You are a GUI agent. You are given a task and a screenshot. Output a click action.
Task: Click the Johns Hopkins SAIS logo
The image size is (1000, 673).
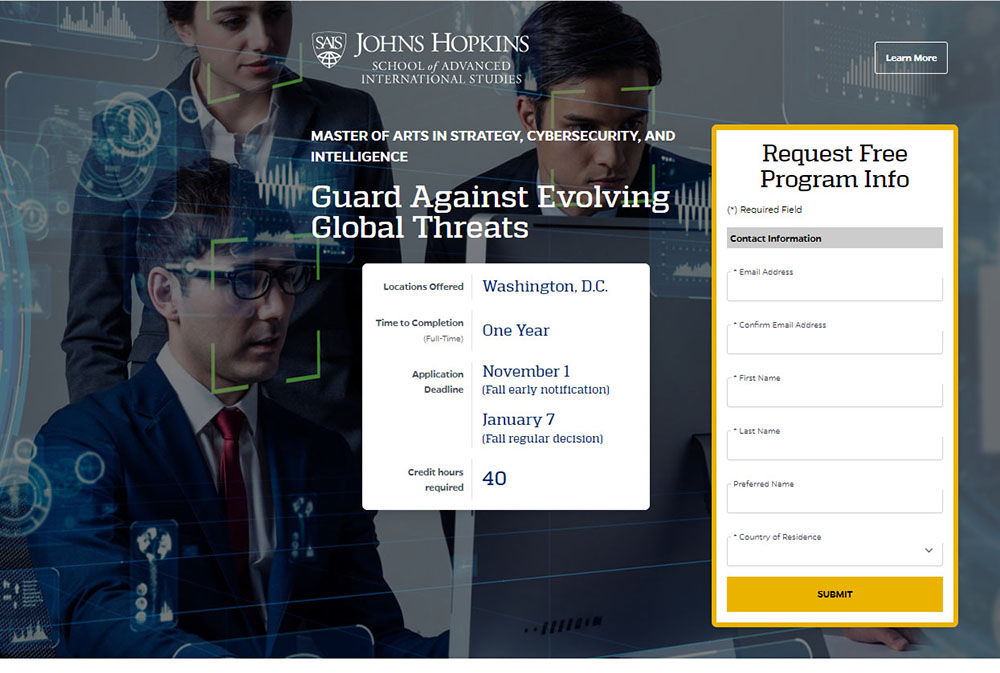coord(420,58)
